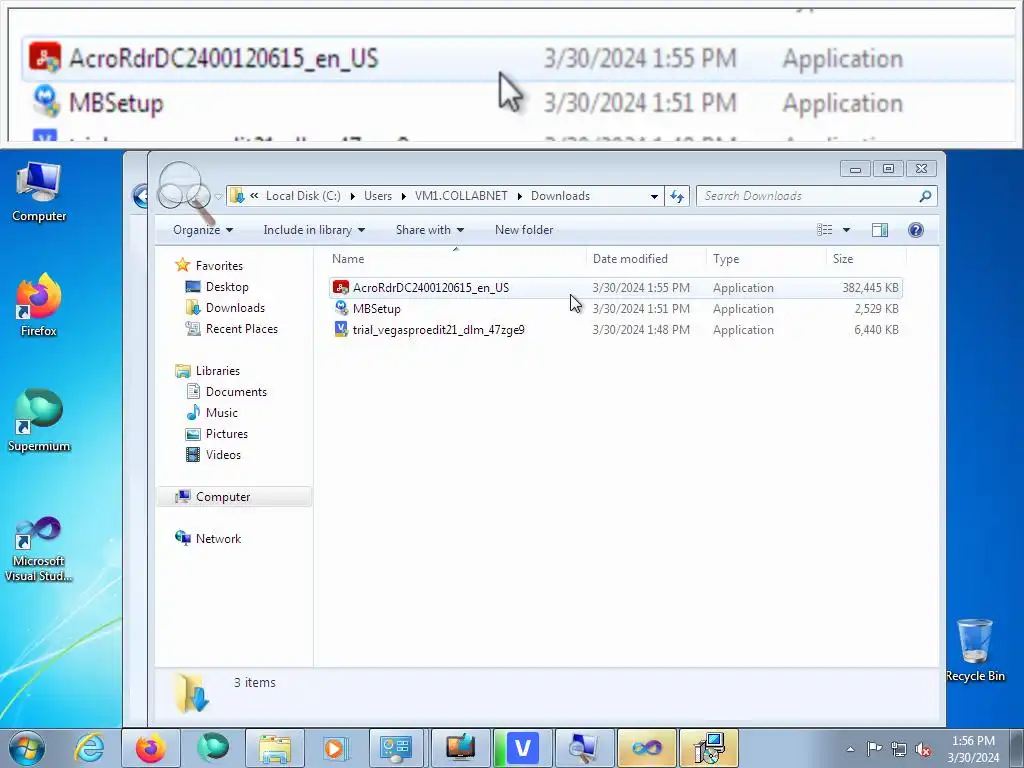This screenshot has width=1024, height=768.
Task: Click the New folder button
Action: point(524,230)
